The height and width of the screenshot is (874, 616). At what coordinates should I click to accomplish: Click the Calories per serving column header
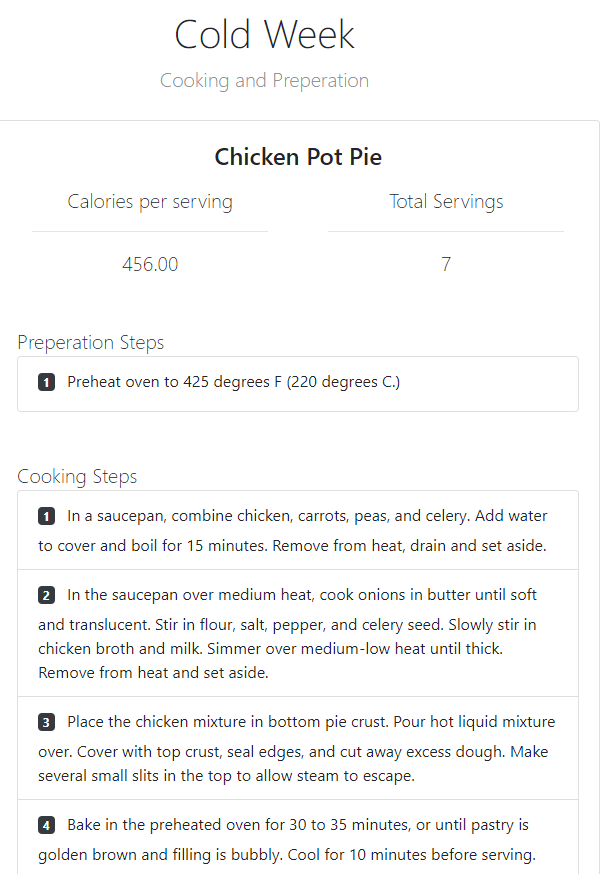pyautogui.click(x=150, y=202)
